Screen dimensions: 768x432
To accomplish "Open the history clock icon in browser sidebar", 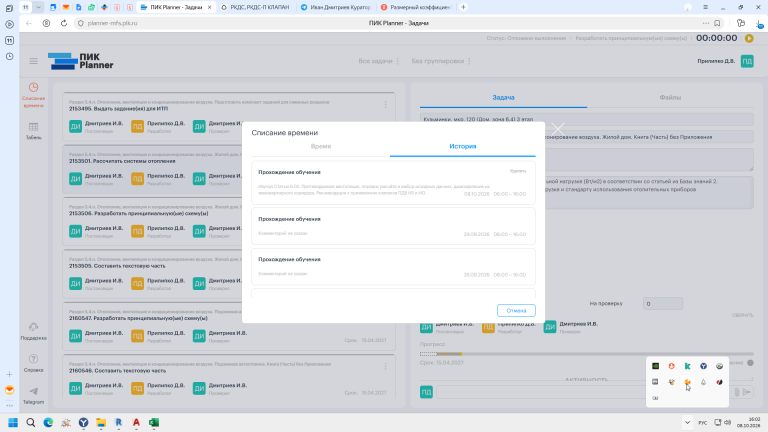I will tap(9, 56).
